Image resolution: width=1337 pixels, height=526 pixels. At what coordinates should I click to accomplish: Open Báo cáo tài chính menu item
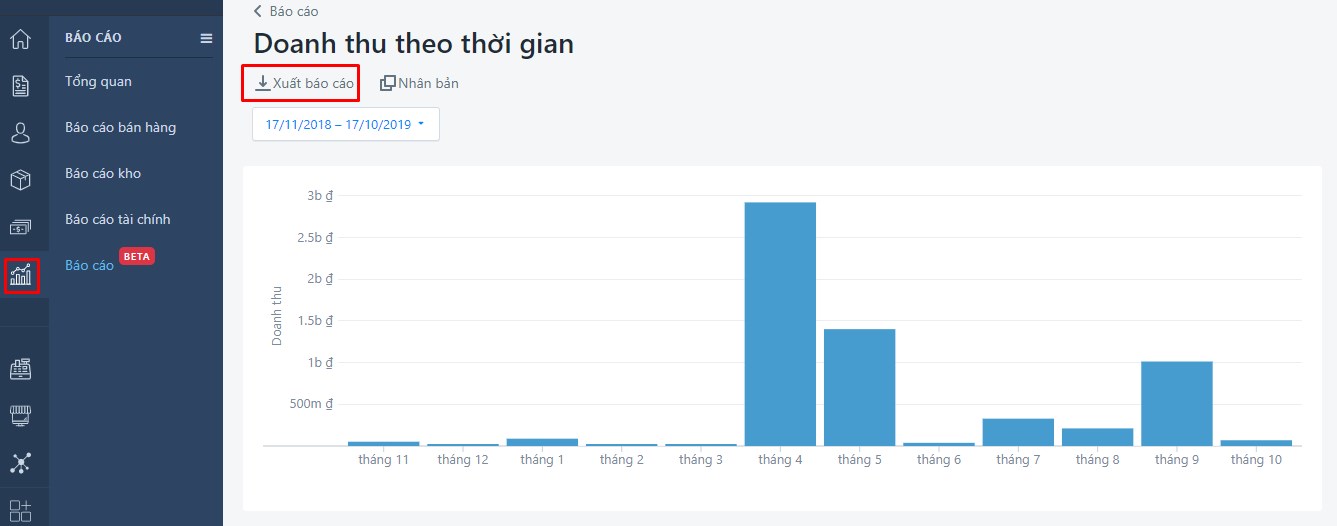coord(118,219)
